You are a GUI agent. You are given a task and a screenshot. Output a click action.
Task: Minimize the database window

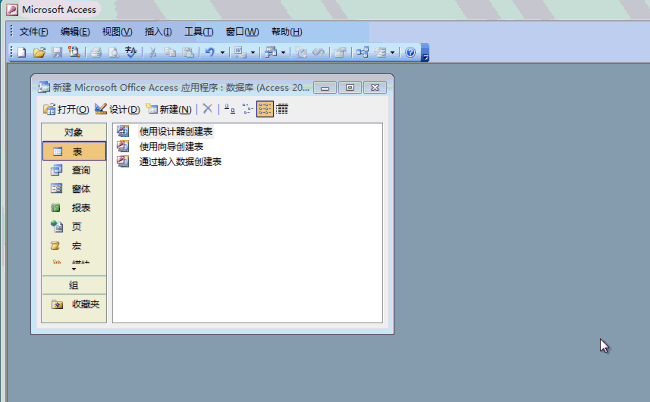click(325, 88)
